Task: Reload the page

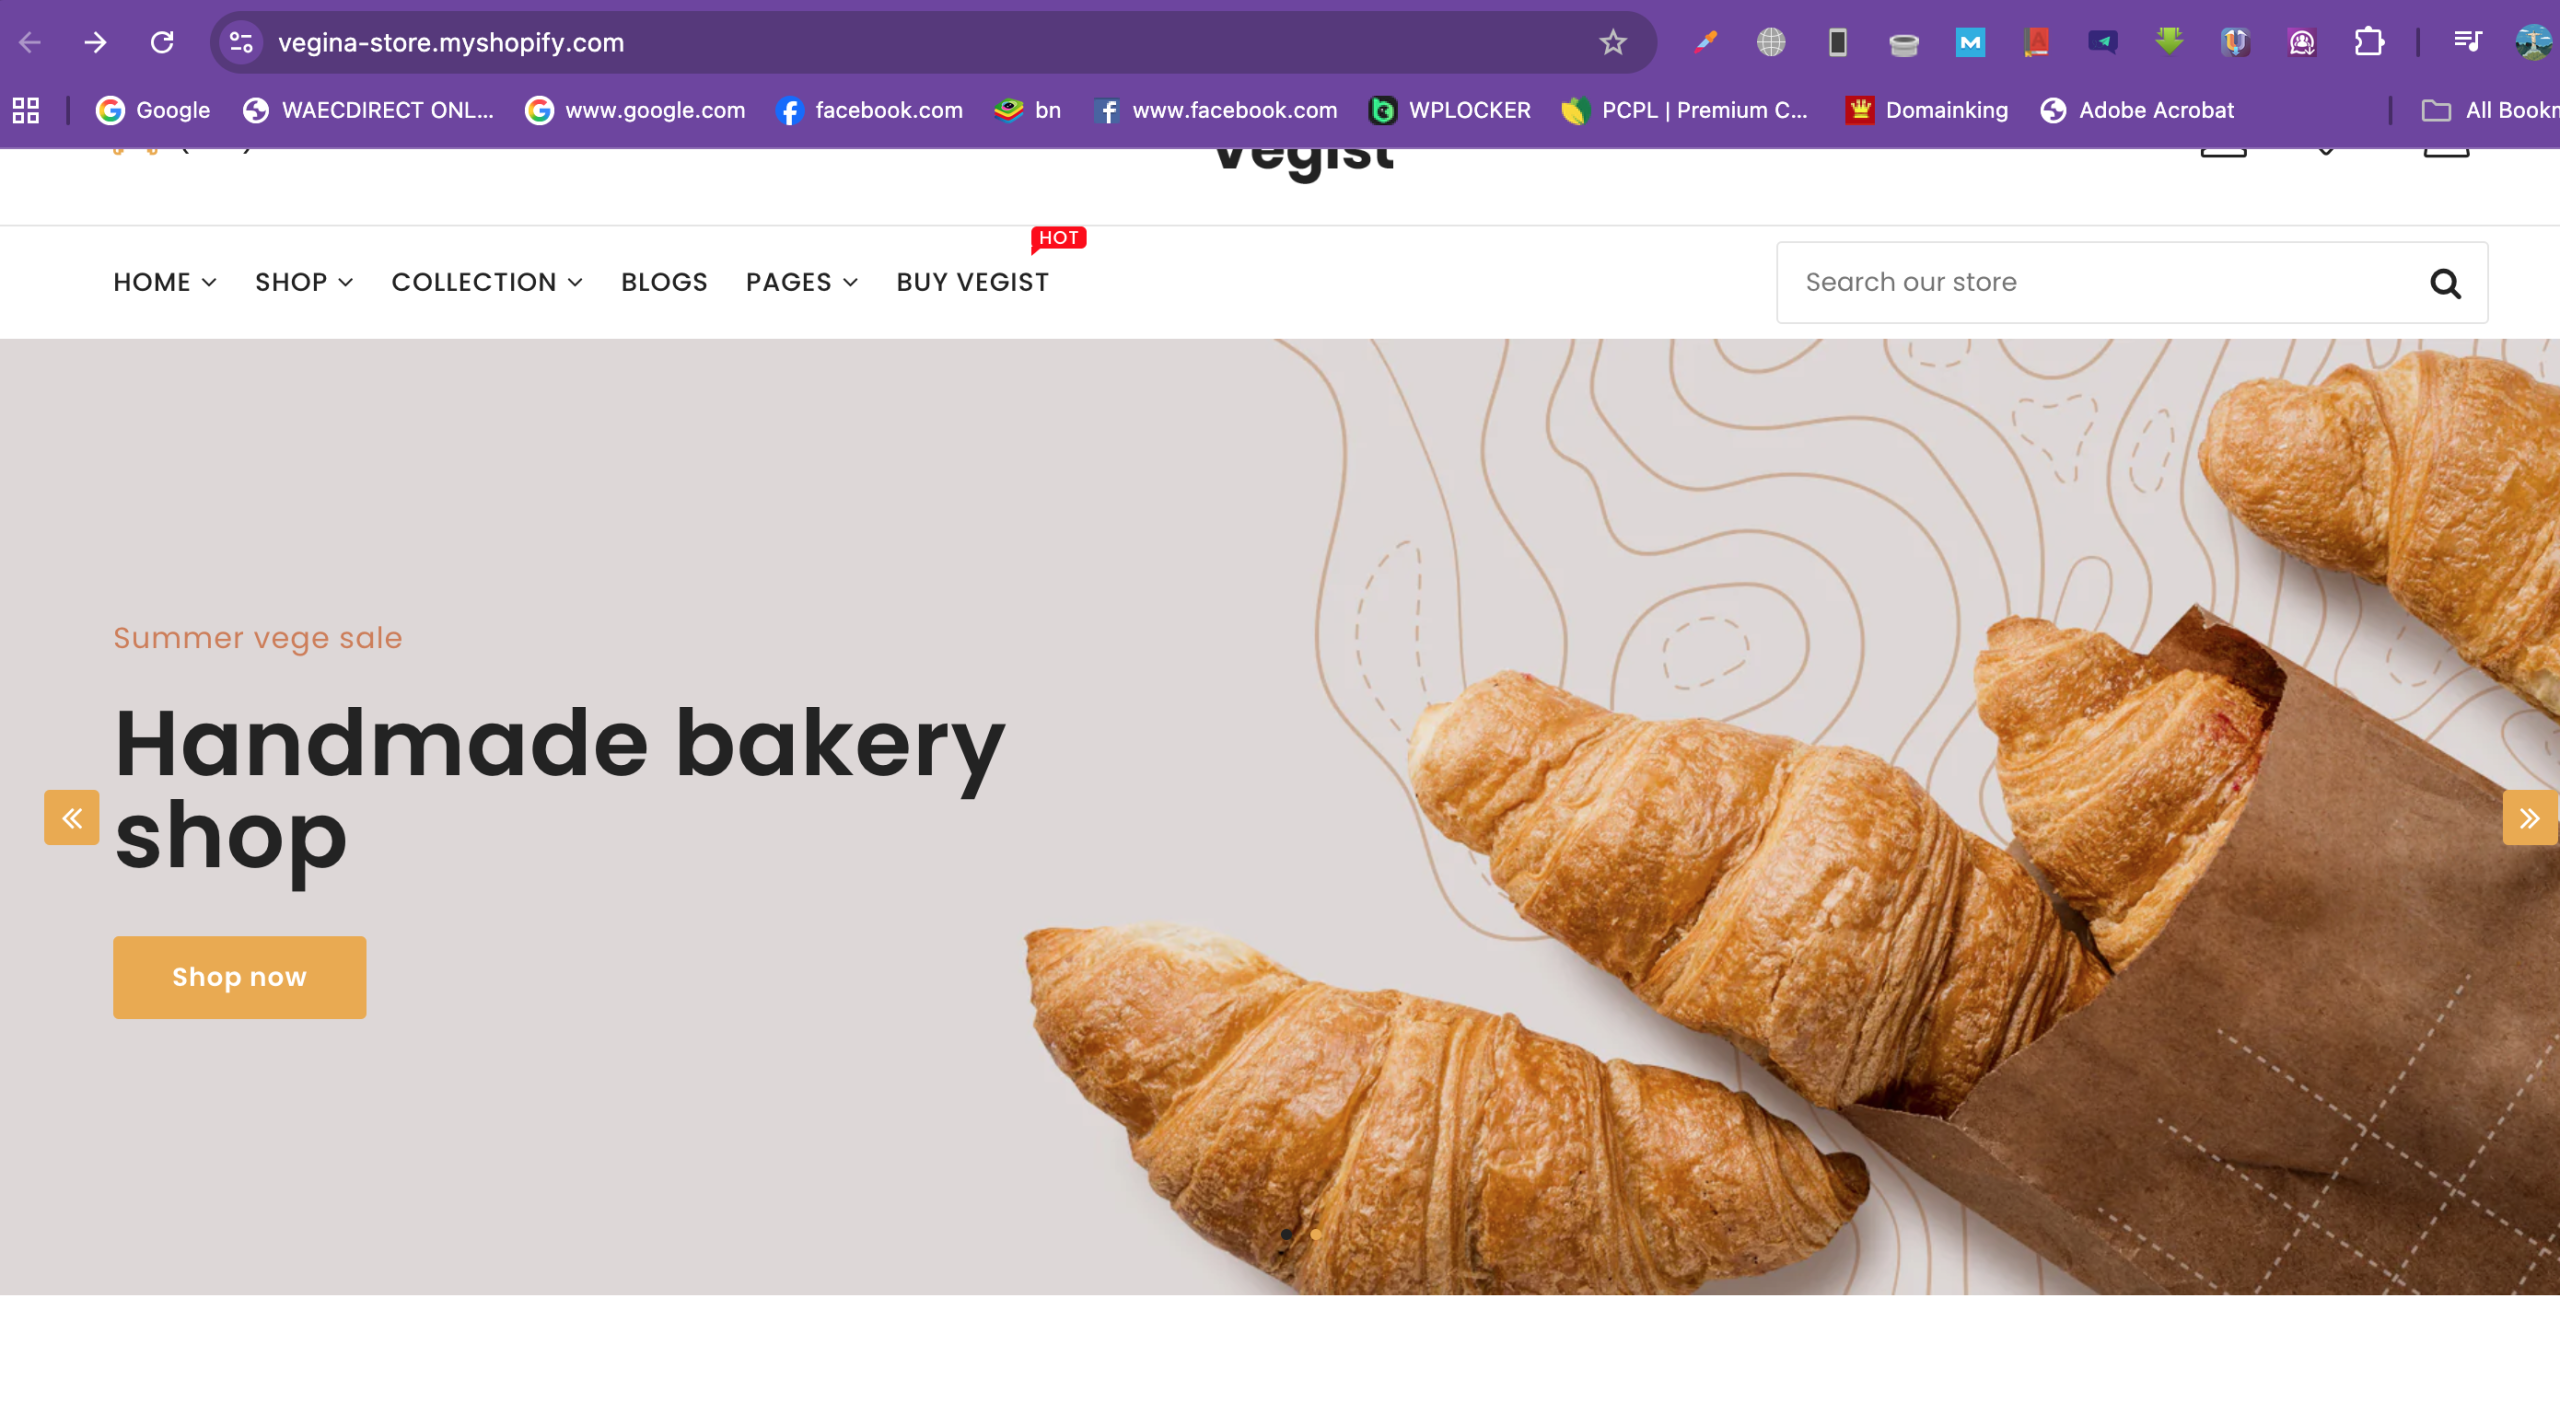Action: pyautogui.click(x=162, y=43)
